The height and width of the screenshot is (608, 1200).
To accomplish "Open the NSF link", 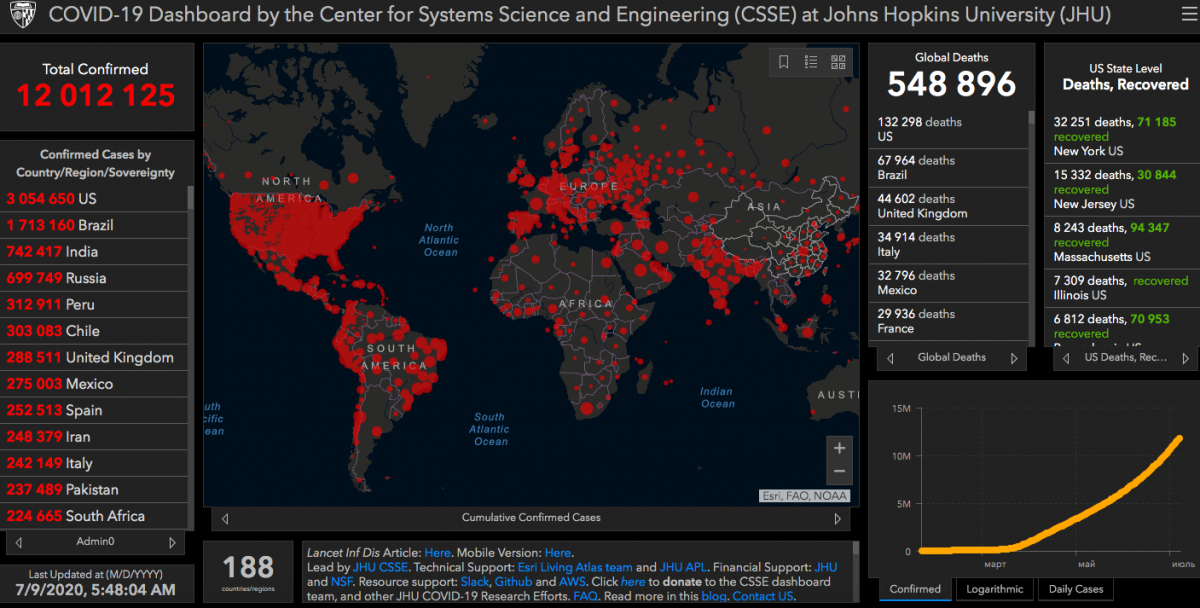I will click(342, 582).
